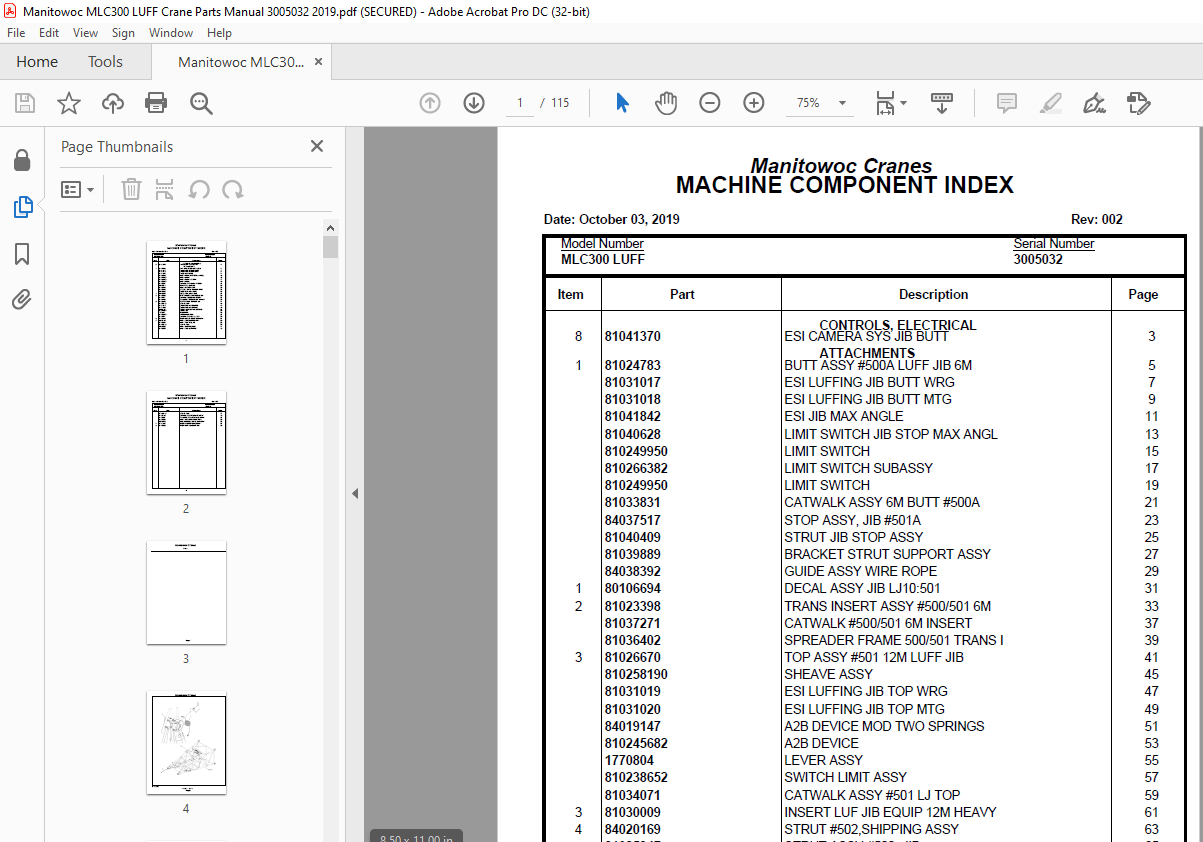The height and width of the screenshot is (842, 1203).
Task: Open the Sign document pen tool
Action: [1094, 103]
